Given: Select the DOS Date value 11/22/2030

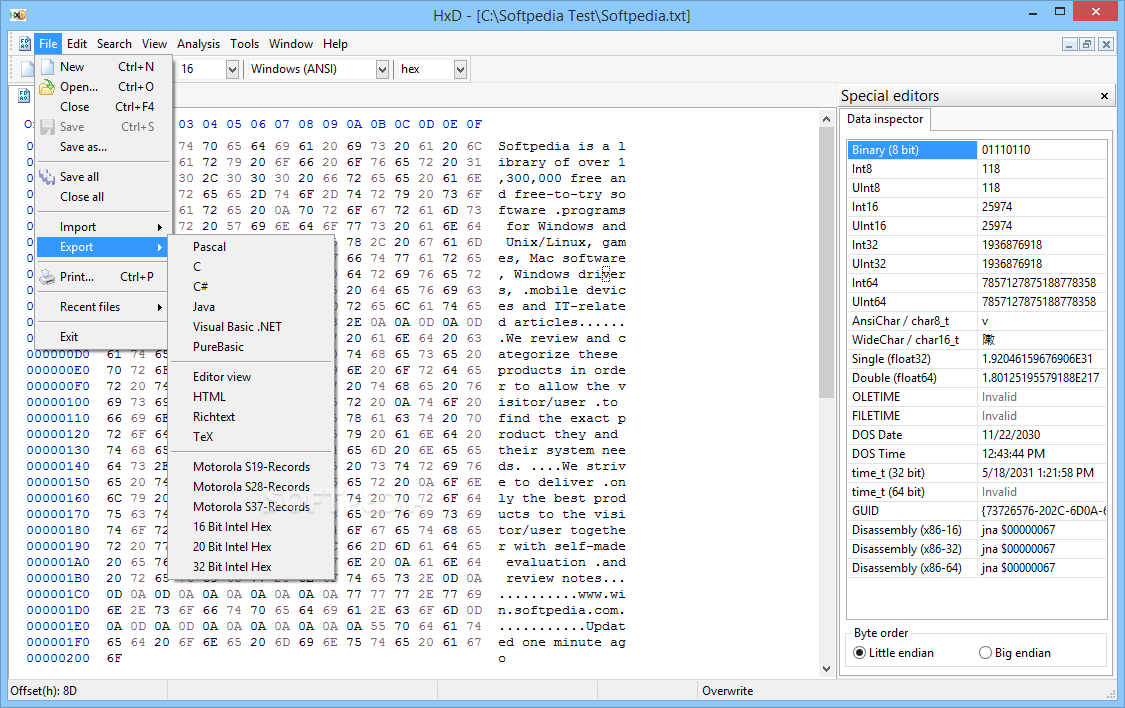Looking at the screenshot, I should [x=1010, y=435].
